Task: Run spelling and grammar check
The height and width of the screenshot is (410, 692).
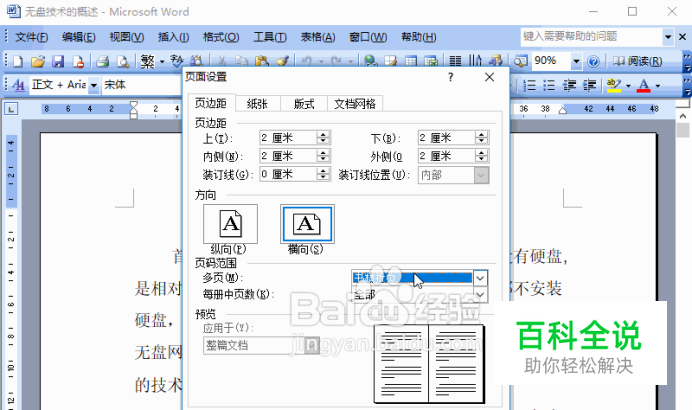Action: [x=177, y=61]
